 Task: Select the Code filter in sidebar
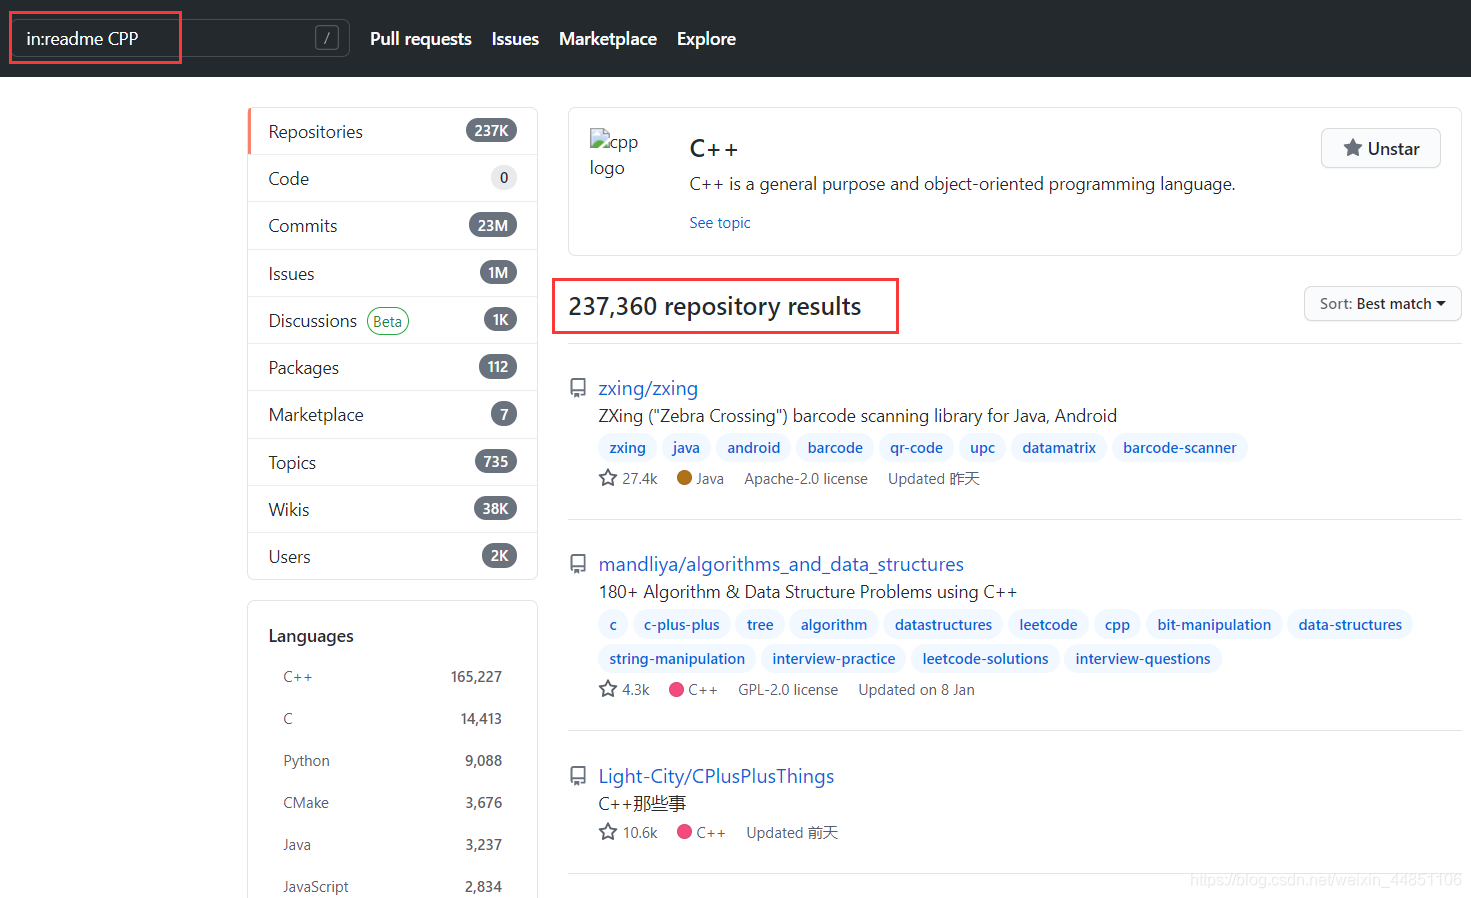pyautogui.click(x=393, y=178)
